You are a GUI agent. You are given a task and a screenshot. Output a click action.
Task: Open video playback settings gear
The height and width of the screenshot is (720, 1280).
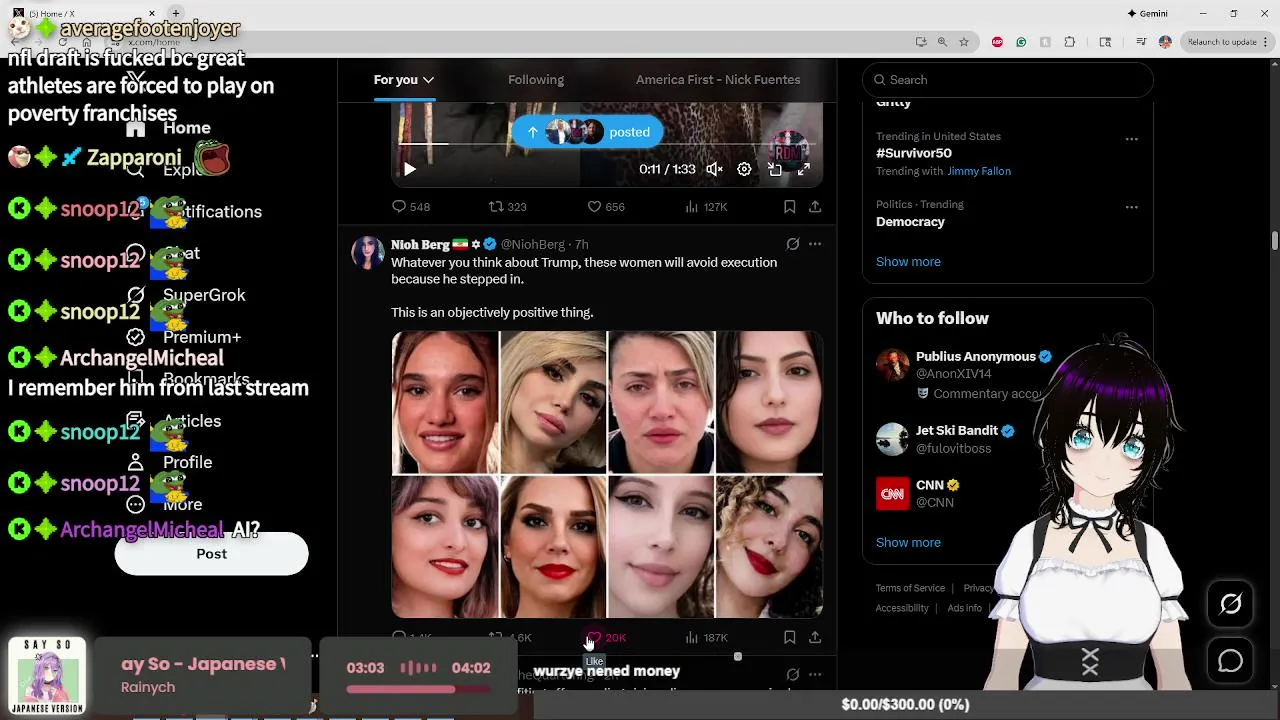(744, 170)
